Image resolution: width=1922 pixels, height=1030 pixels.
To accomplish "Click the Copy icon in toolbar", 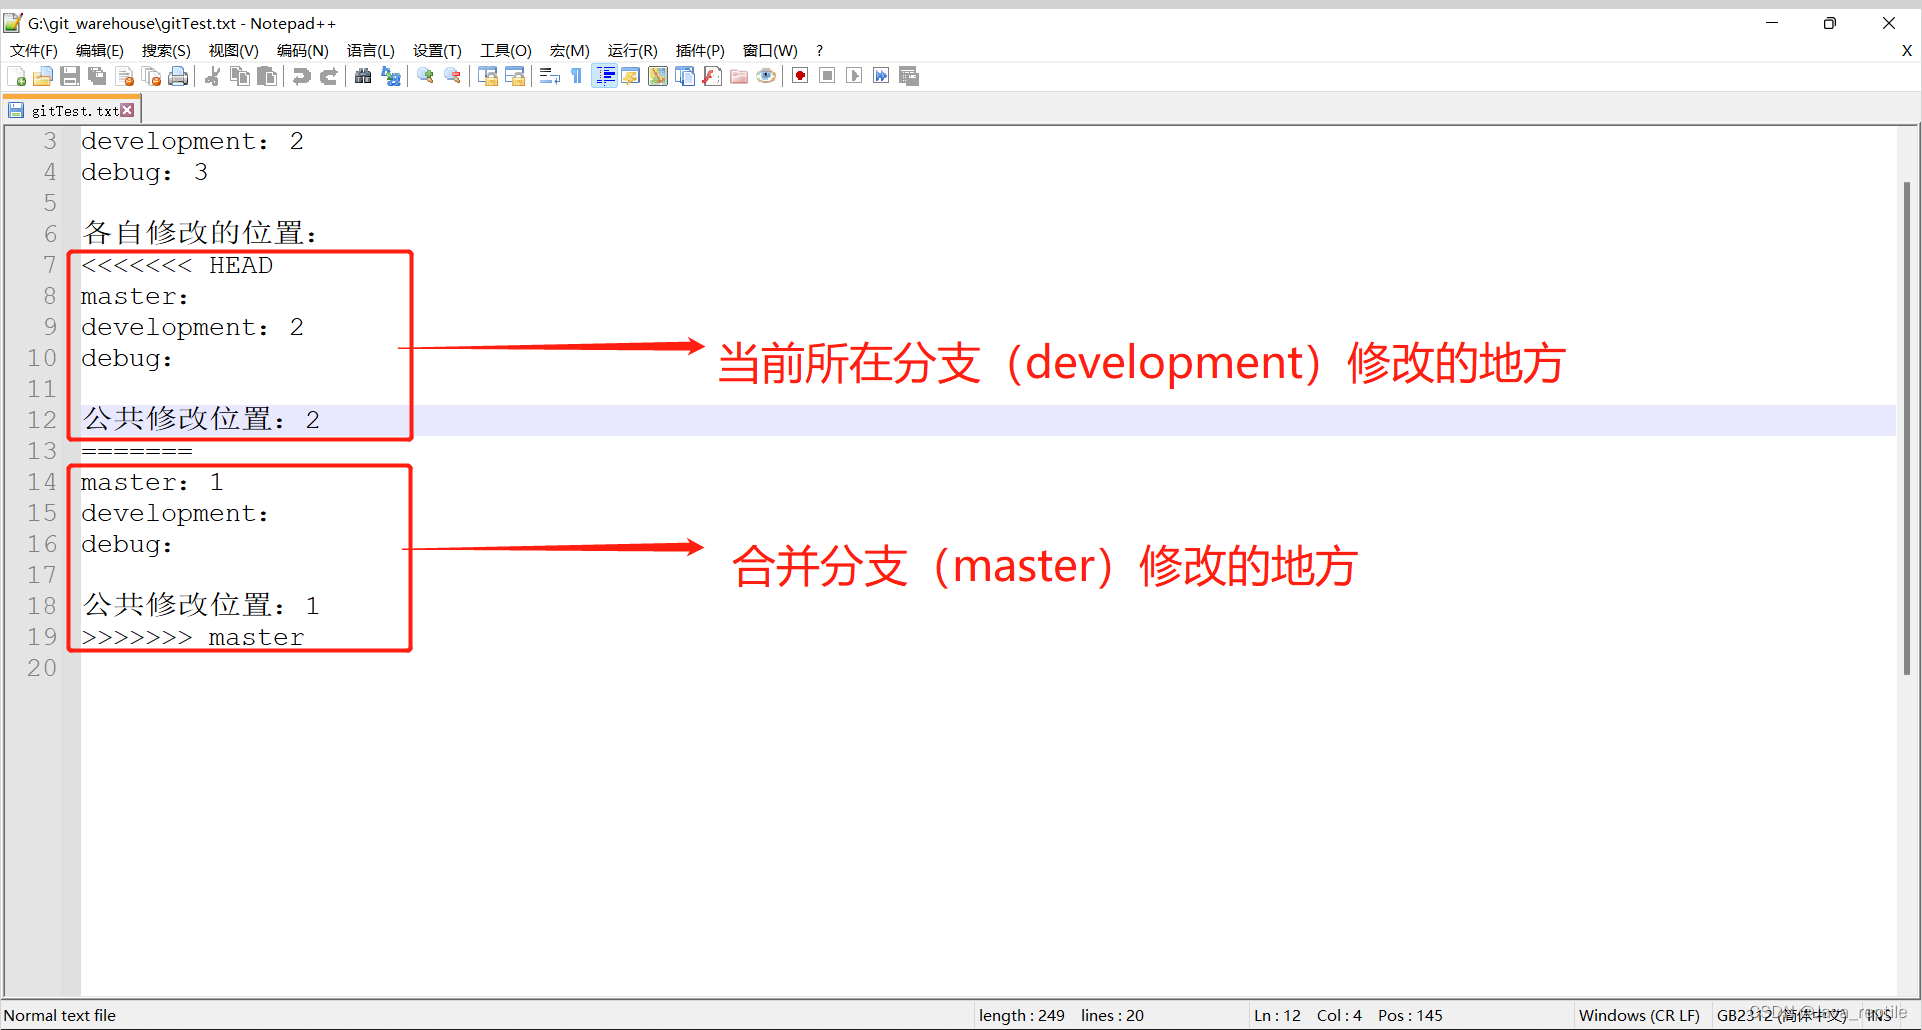I will [240, 76].
